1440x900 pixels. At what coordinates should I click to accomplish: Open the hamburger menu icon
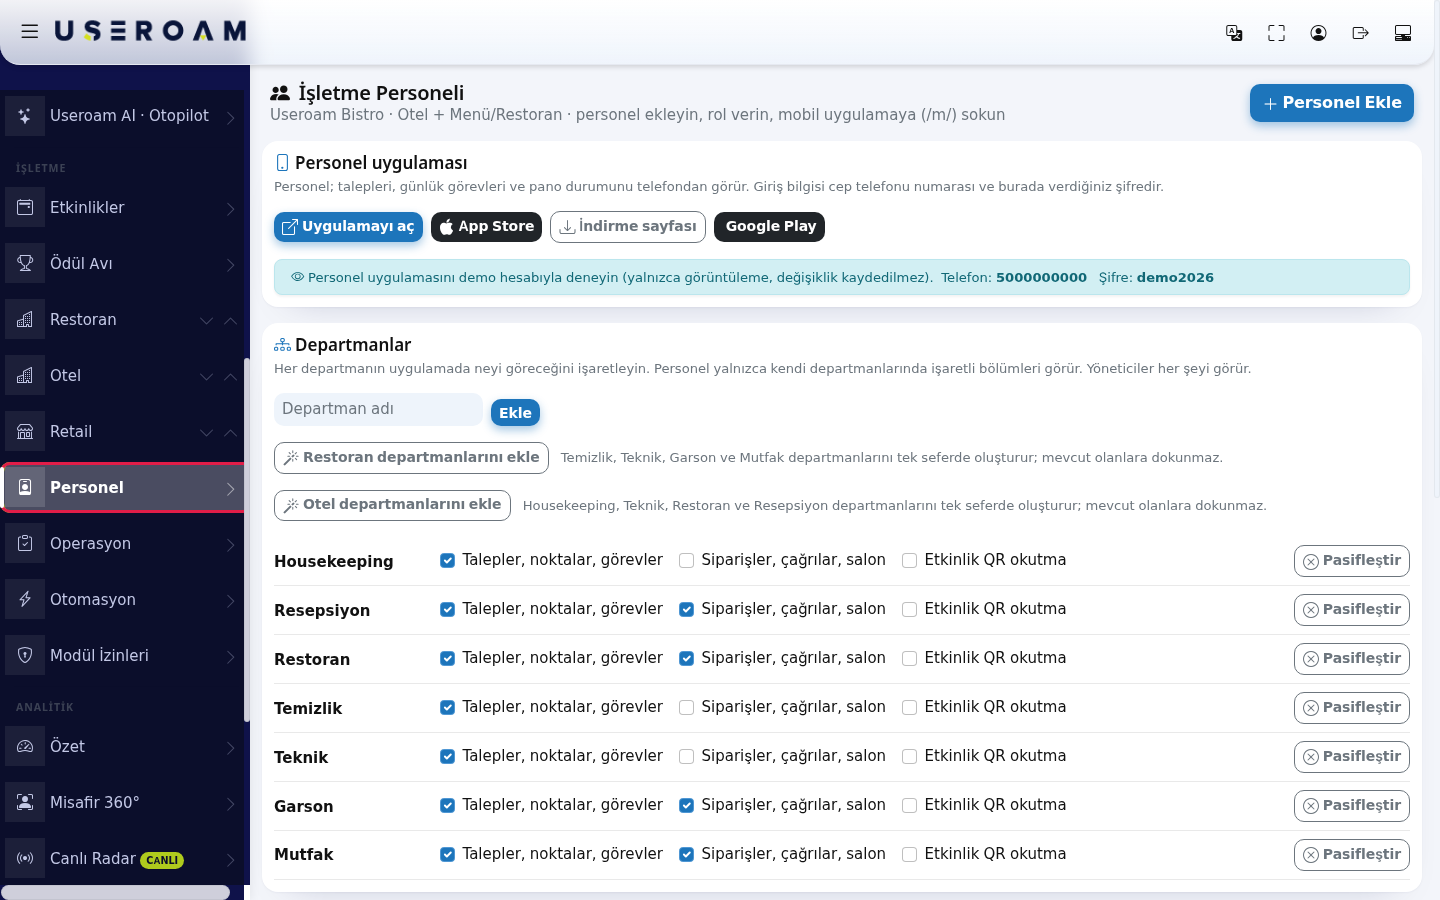[x=30, y=32]
